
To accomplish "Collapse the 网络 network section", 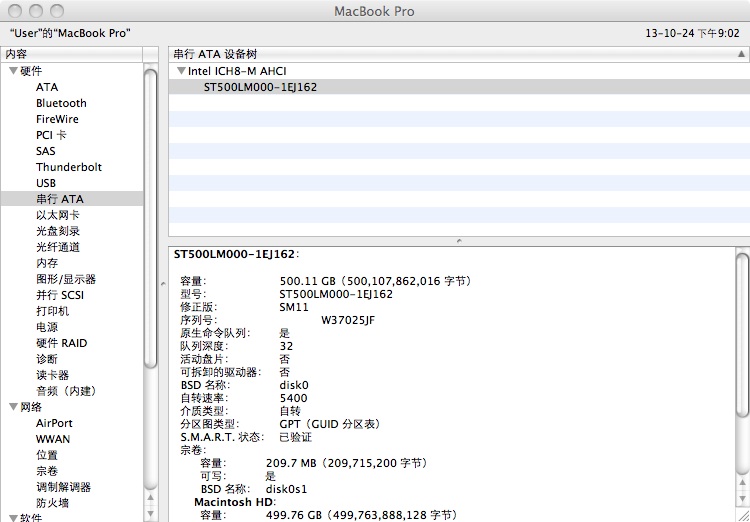I will click(x=13, y=407).
